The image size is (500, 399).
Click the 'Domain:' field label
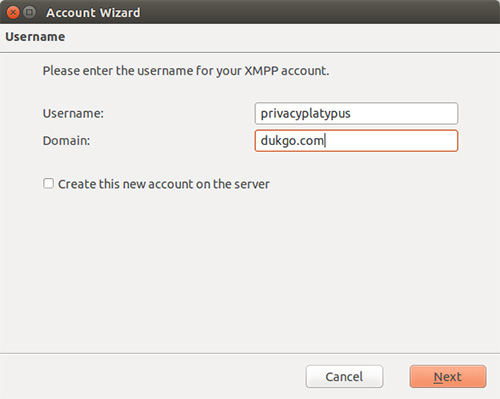click(x=66, y=141)
